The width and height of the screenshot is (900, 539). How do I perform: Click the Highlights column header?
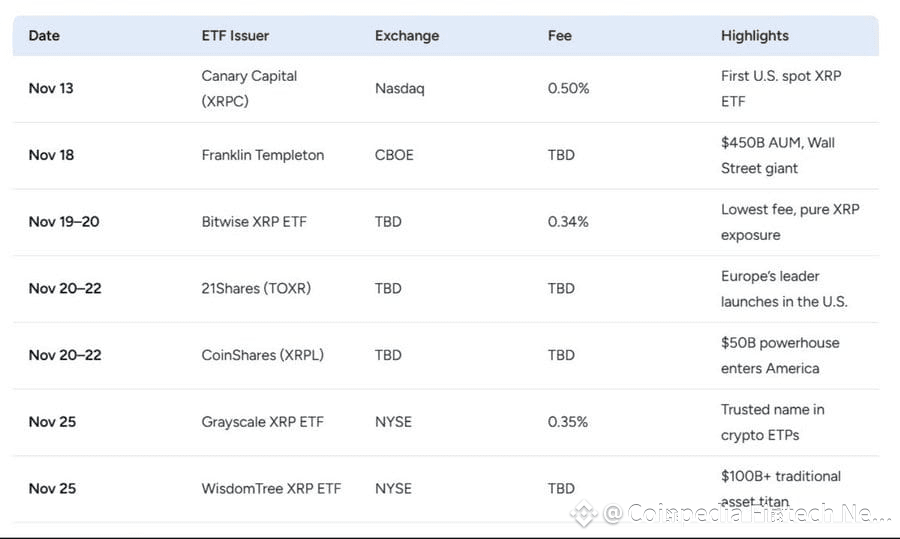pos(755,35)
